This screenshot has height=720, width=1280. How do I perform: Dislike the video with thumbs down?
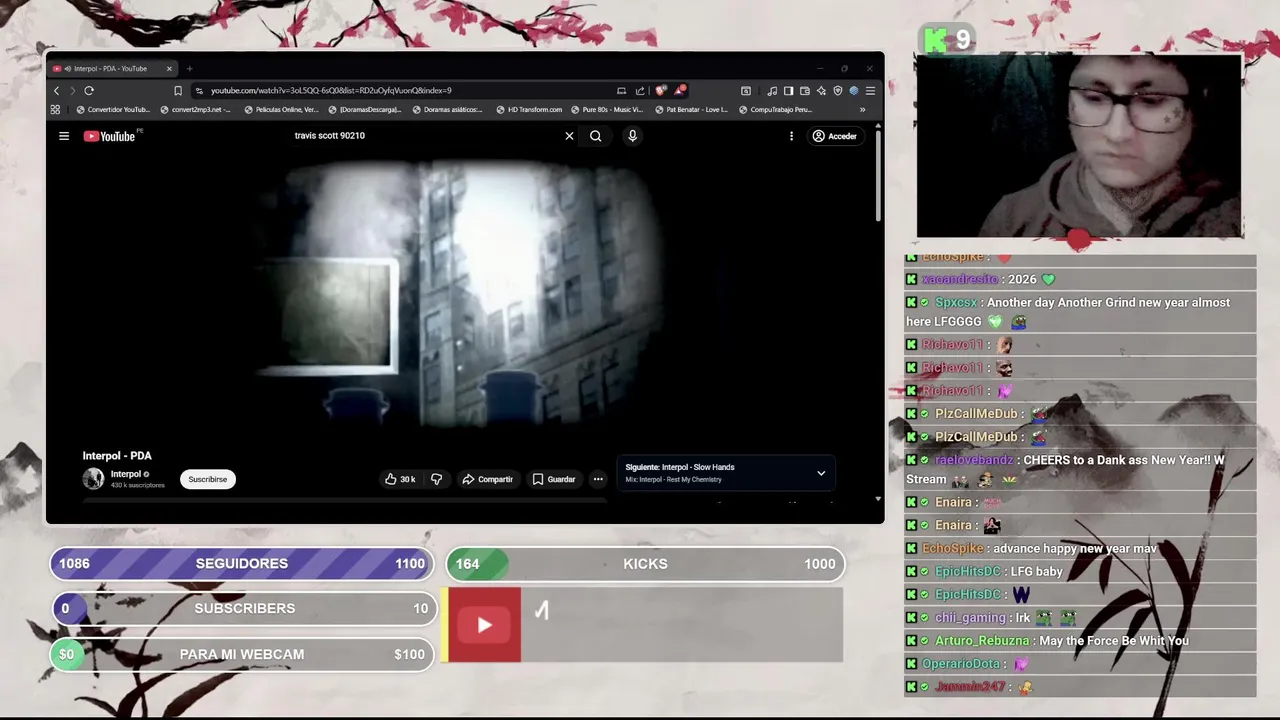[436, 479]
